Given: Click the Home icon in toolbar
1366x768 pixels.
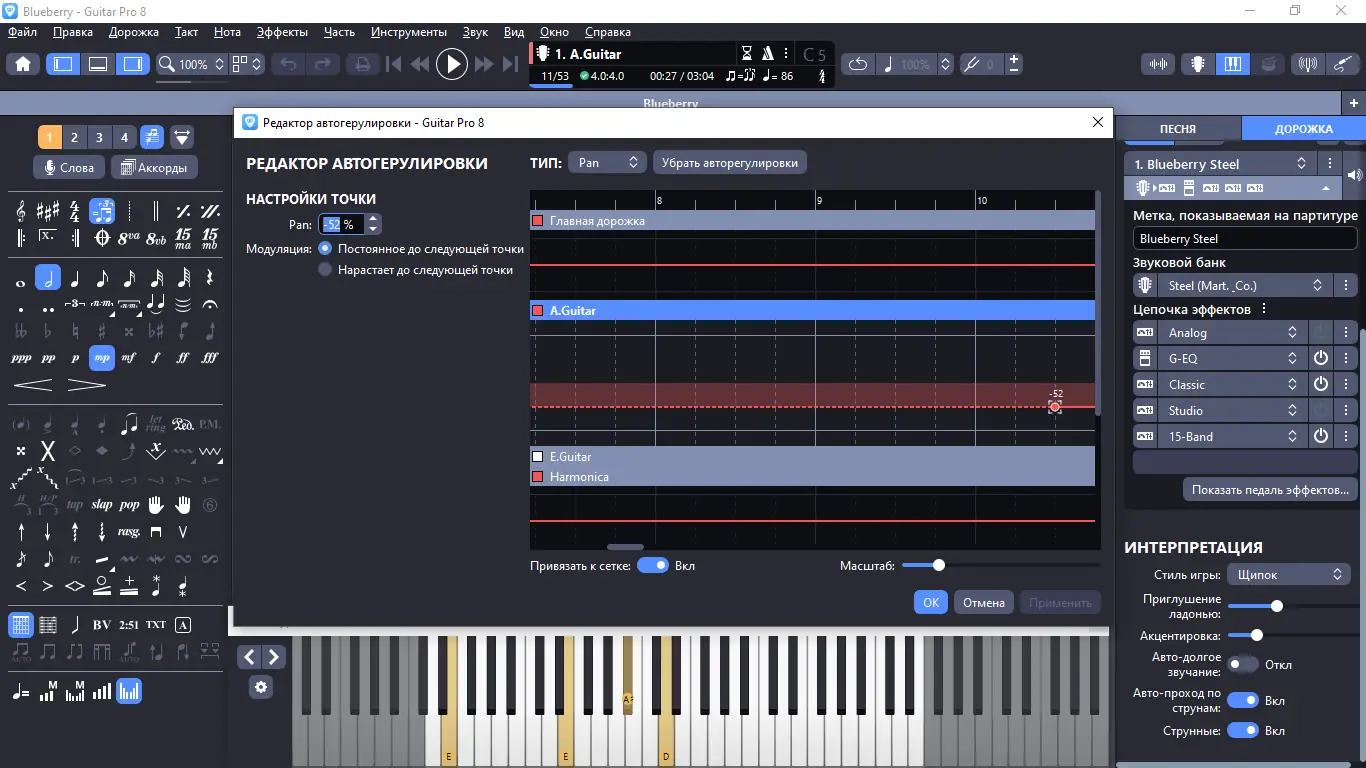Looking at the screenshot, I should click(23, 64).
